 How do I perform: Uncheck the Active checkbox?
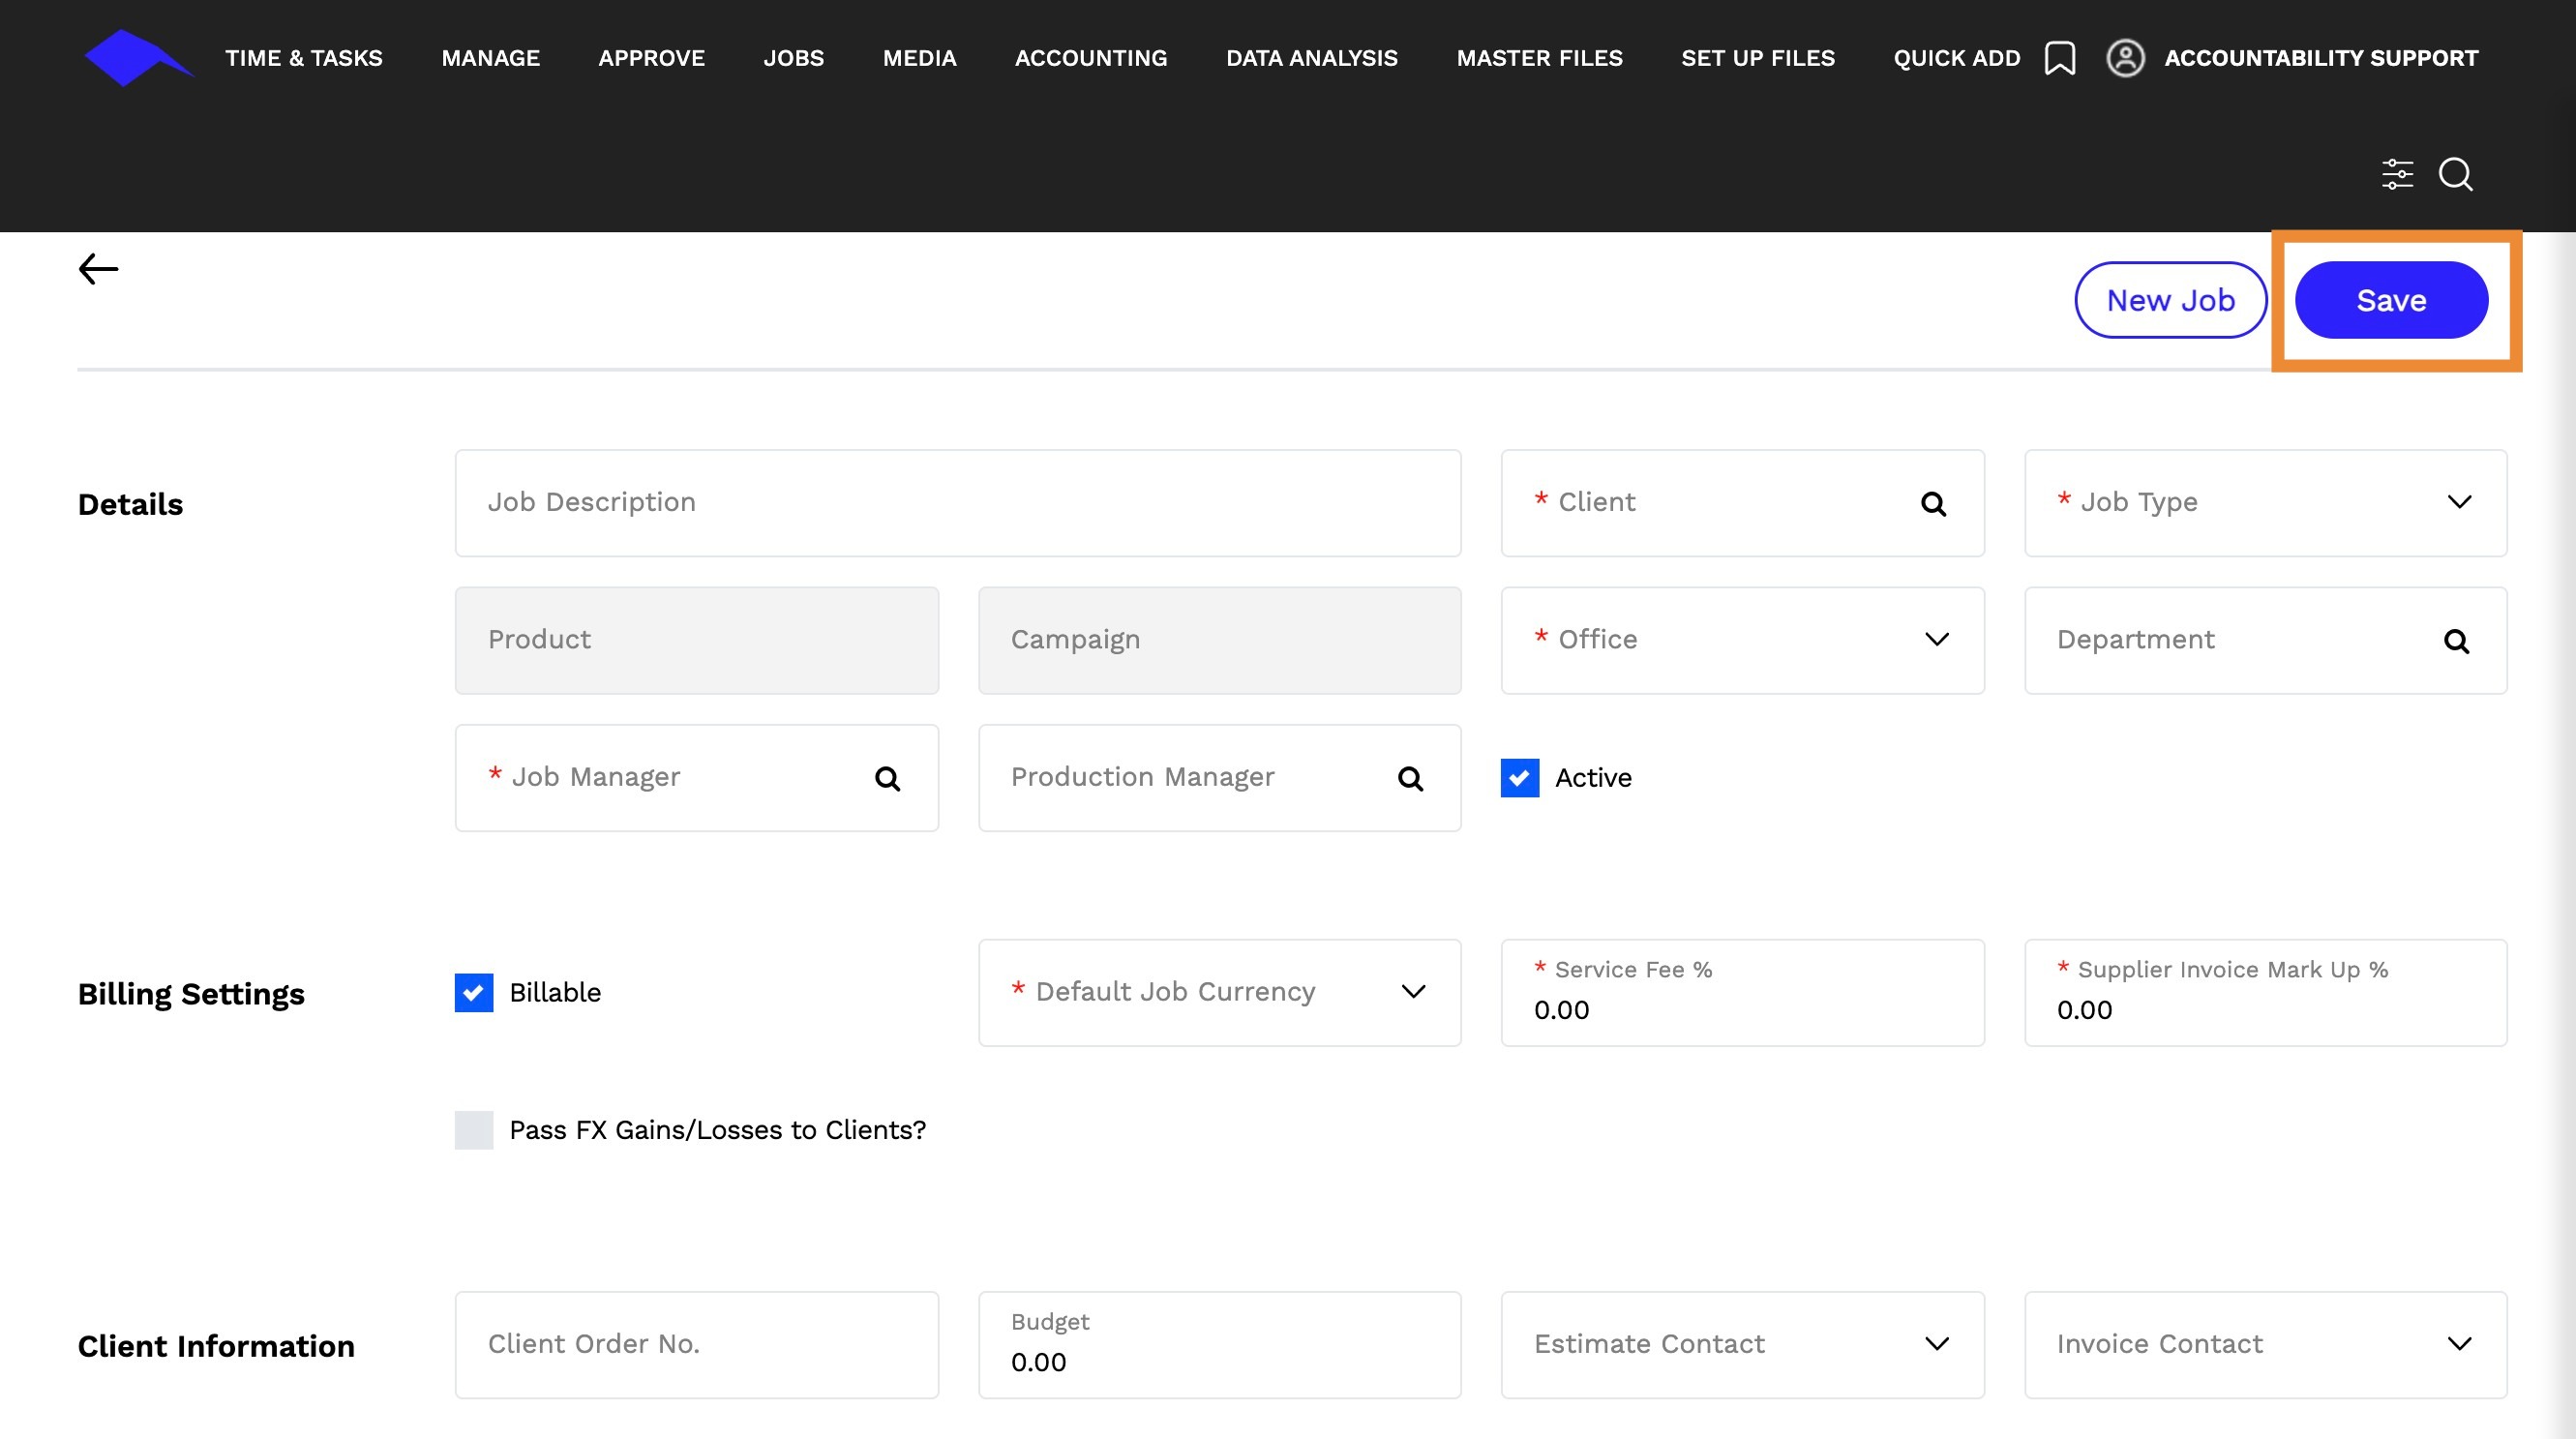(1519, 778)
